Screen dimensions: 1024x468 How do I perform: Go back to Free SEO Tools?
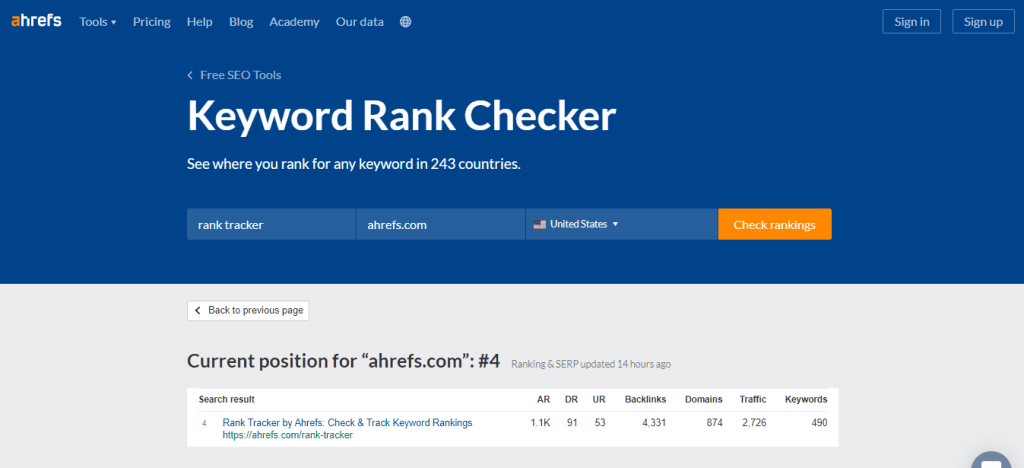point(234,75)
